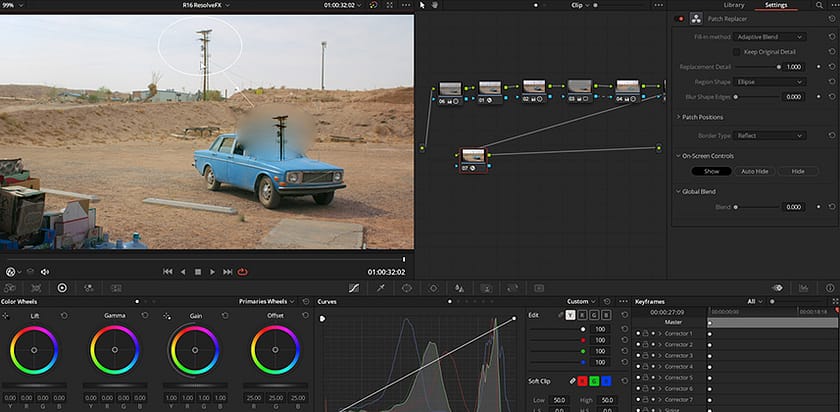Viewport: 840px width, 412px height.
Task: Open the Region Shape dropdown
Action: [770, 82]
